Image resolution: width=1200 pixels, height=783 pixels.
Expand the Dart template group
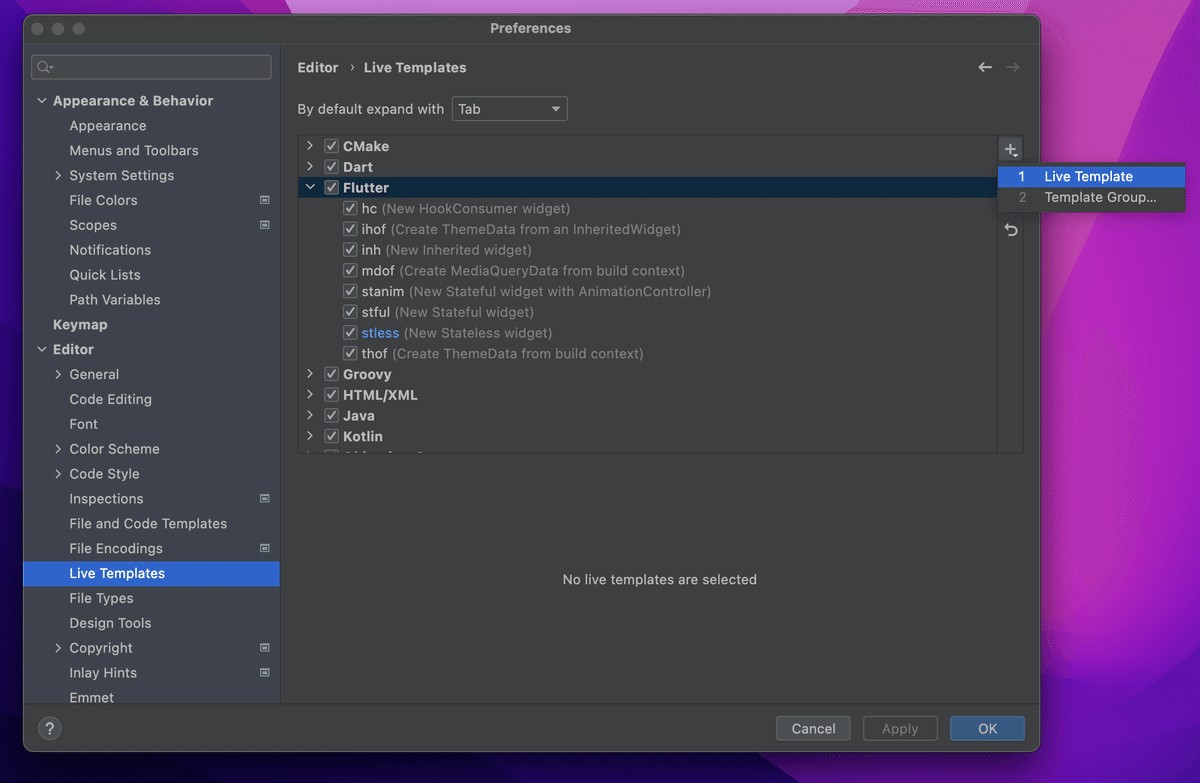(310, 167)
